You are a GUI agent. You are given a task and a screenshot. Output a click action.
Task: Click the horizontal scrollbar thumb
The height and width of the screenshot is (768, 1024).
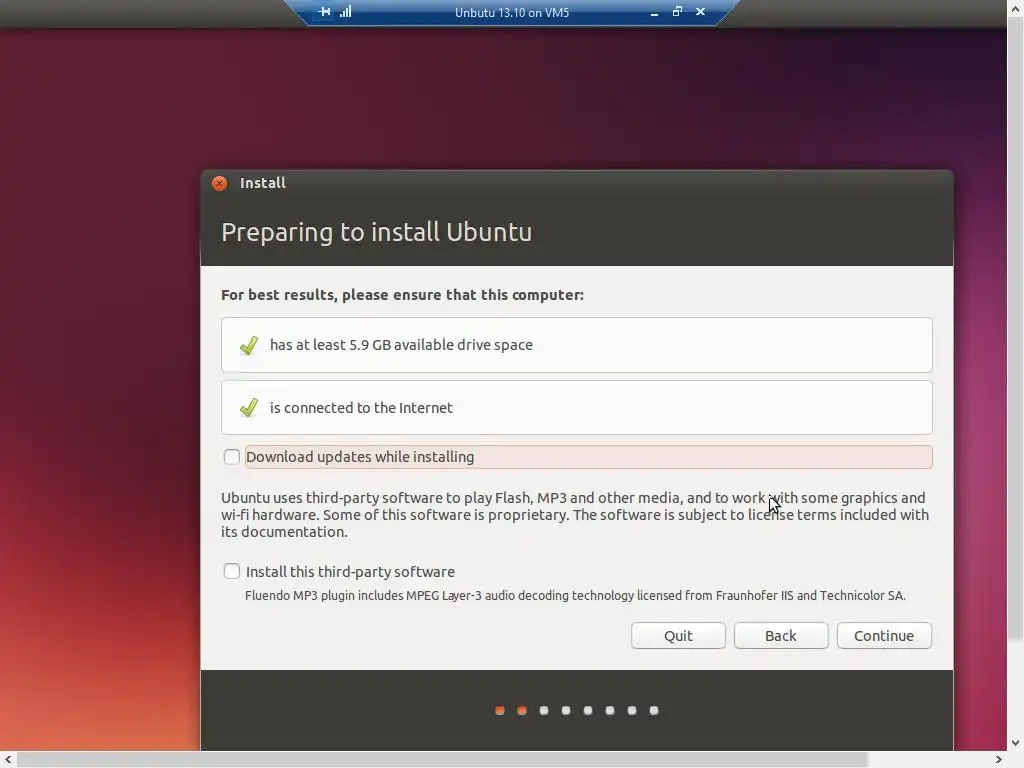click(443, 760)
